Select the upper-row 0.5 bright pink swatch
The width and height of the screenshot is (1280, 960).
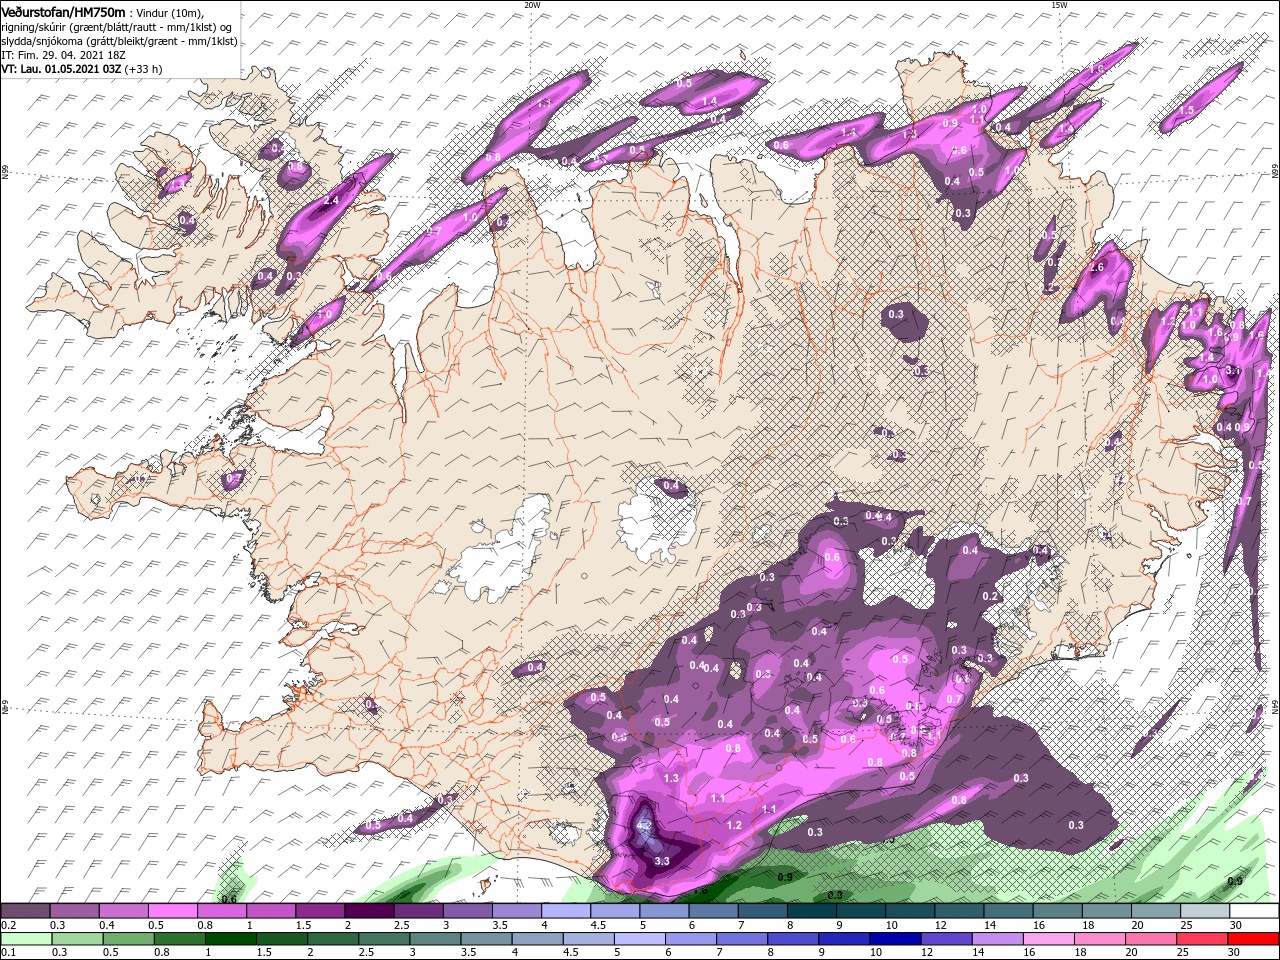172,911
